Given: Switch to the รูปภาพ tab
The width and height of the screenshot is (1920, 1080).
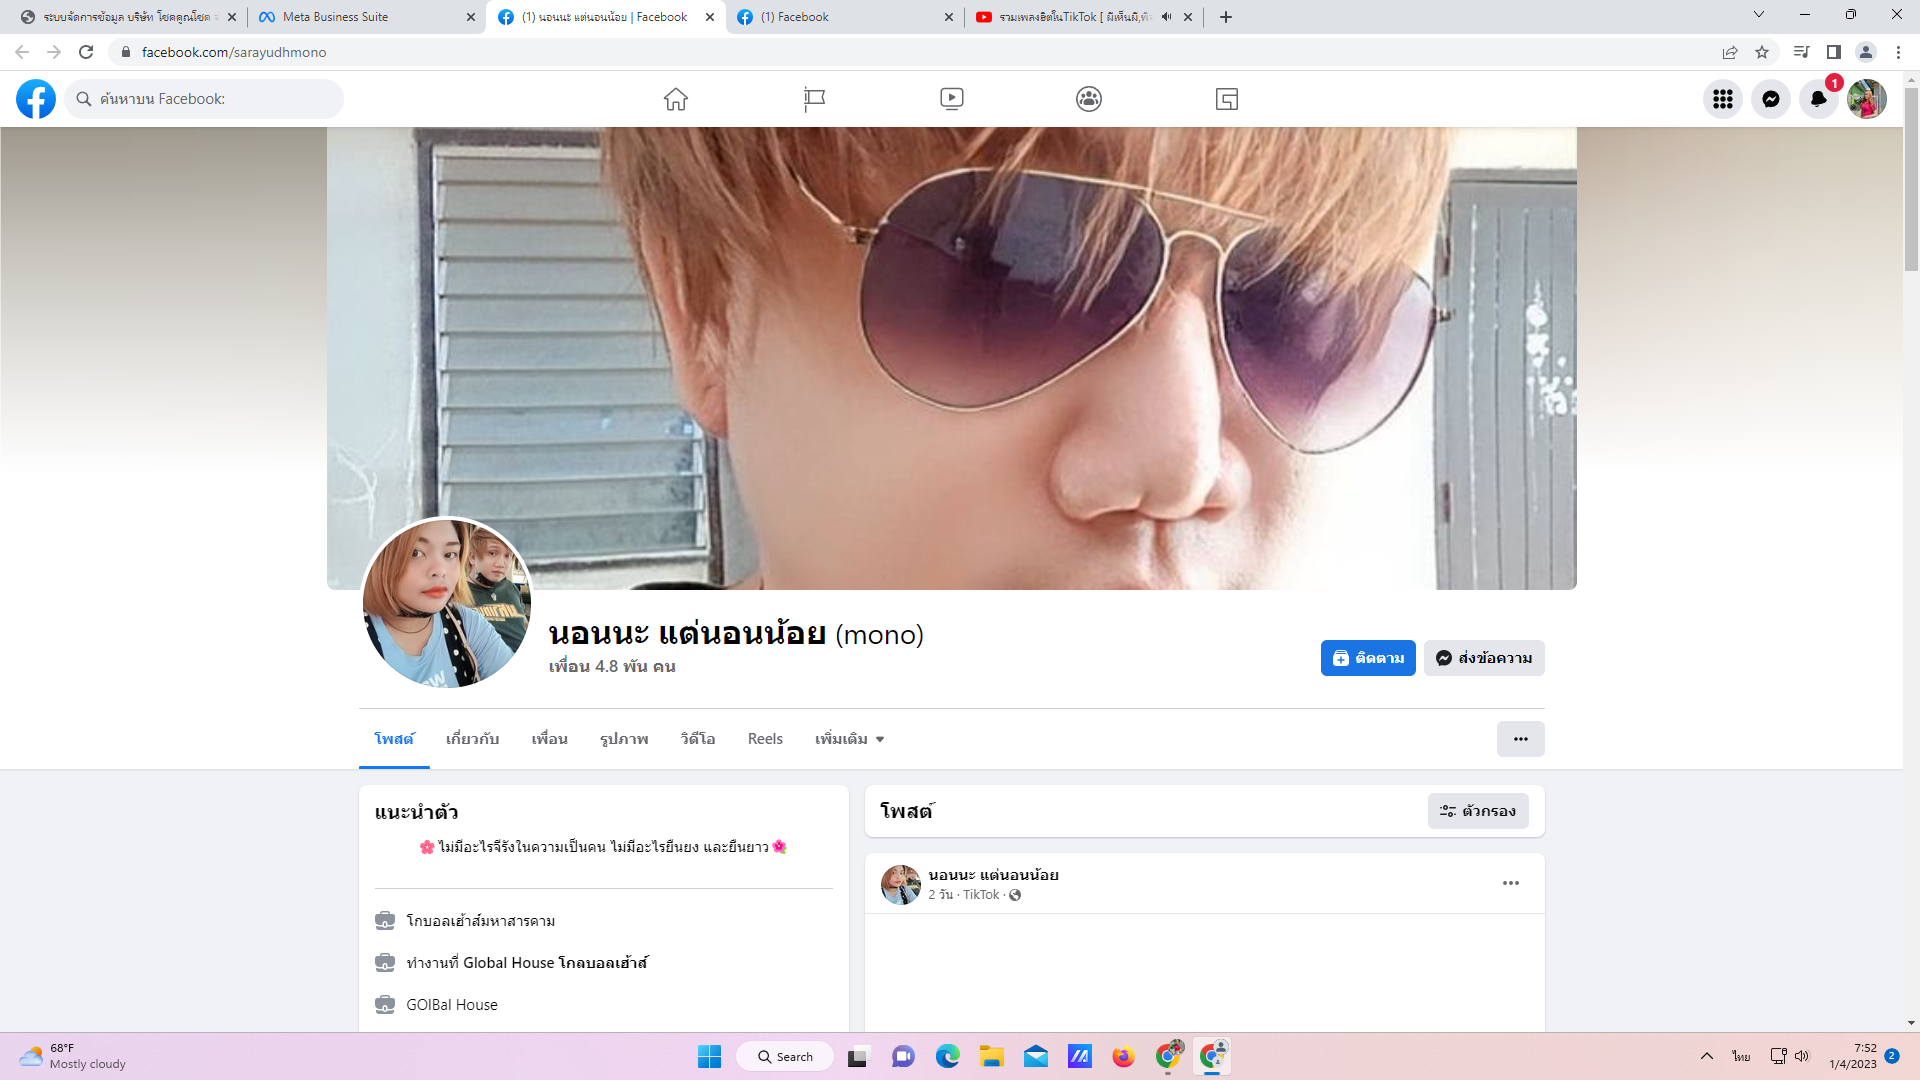Looking at the screenshot, I should (624, 739).
